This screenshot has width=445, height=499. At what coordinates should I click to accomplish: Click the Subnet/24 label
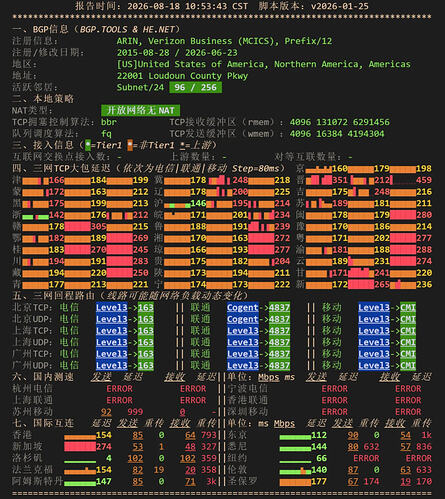[x=140, y=87]
